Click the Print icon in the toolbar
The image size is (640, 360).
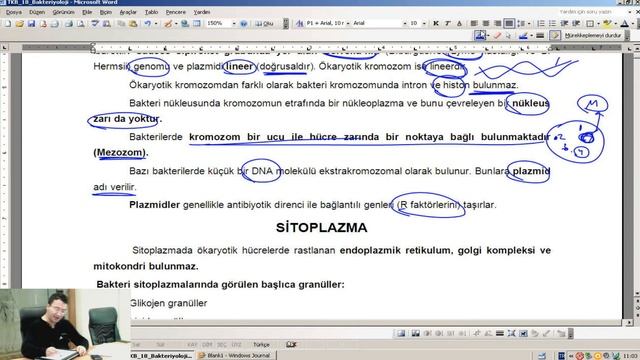[x=69, y=24]
